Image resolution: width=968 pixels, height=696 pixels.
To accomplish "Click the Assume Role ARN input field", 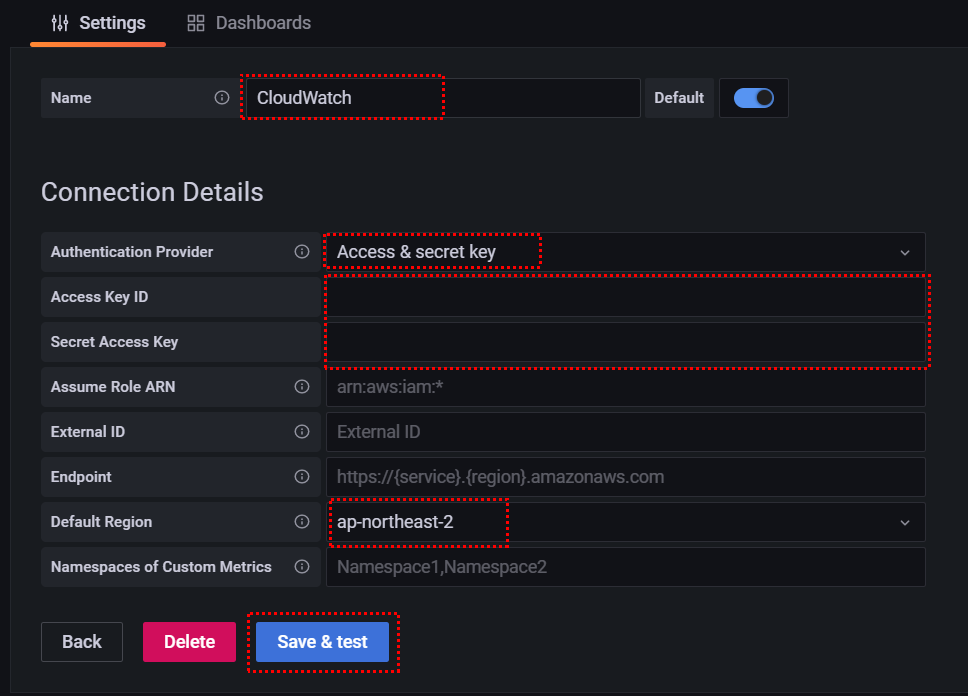I will tap(625, 387).
